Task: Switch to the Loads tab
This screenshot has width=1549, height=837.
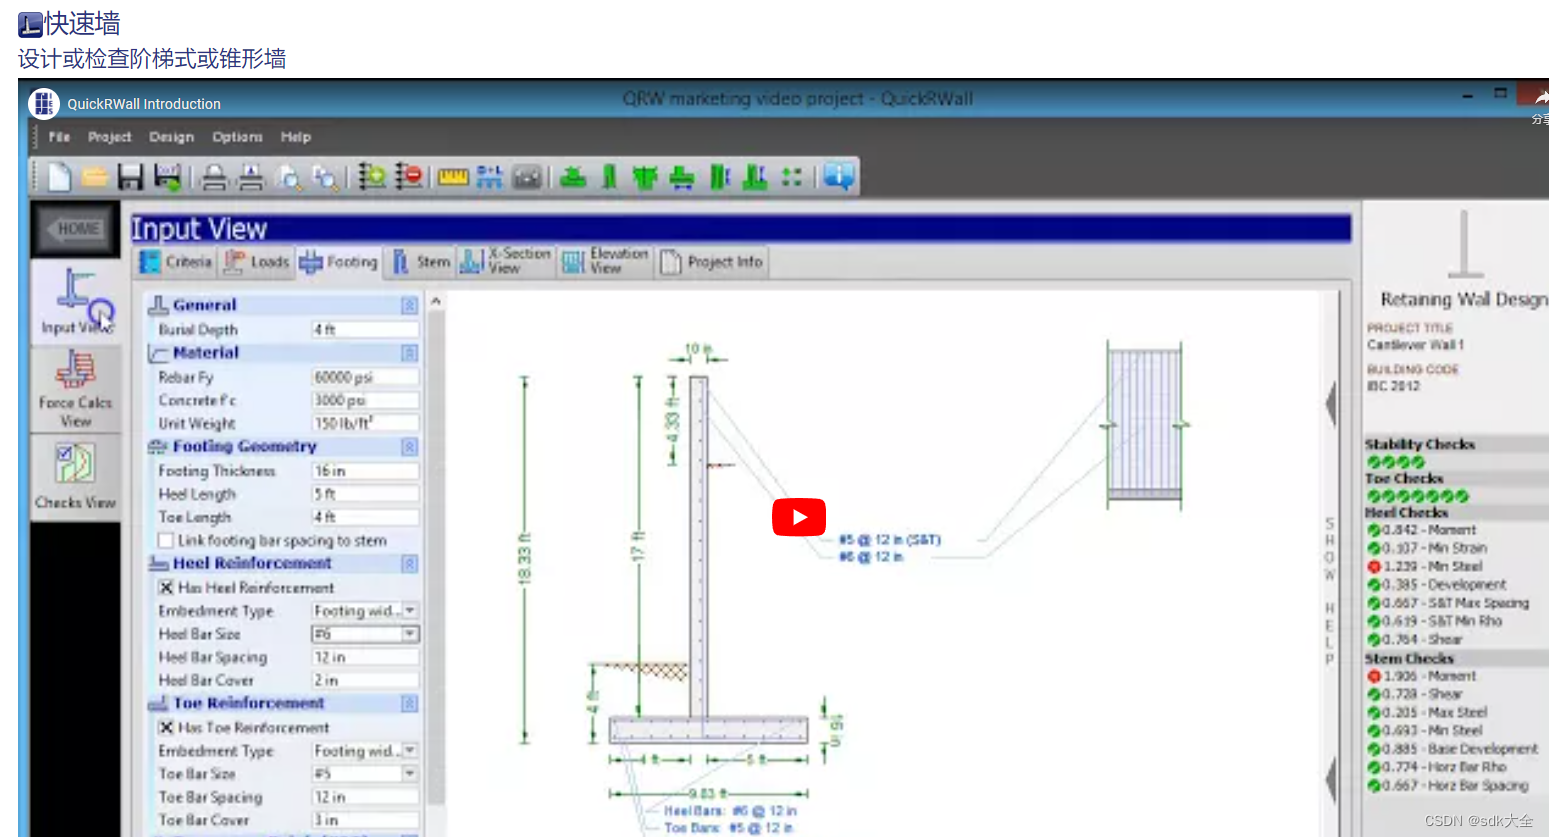Action: click(x=257, y=262)
